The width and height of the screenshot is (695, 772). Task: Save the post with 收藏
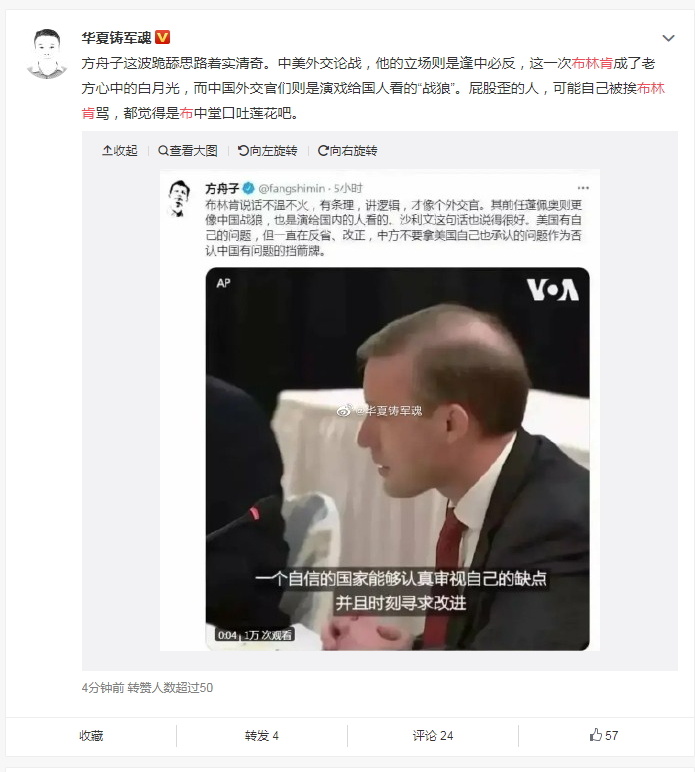point(91,736)
